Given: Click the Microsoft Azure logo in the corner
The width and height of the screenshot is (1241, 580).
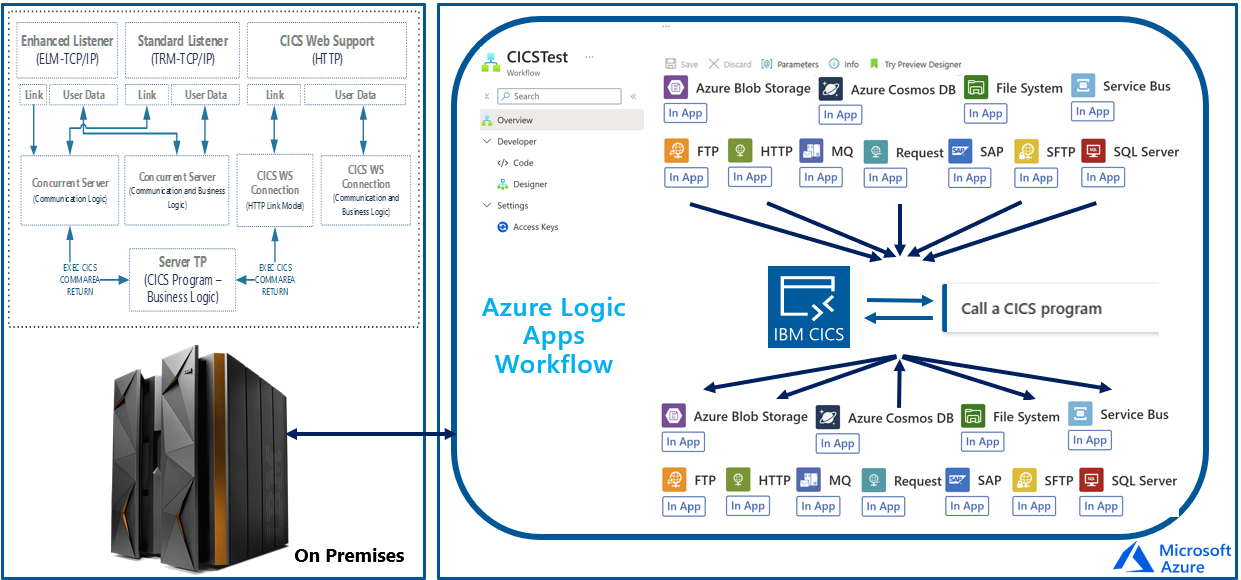Looking at the screenshot, I should [x=1172, y=558].
